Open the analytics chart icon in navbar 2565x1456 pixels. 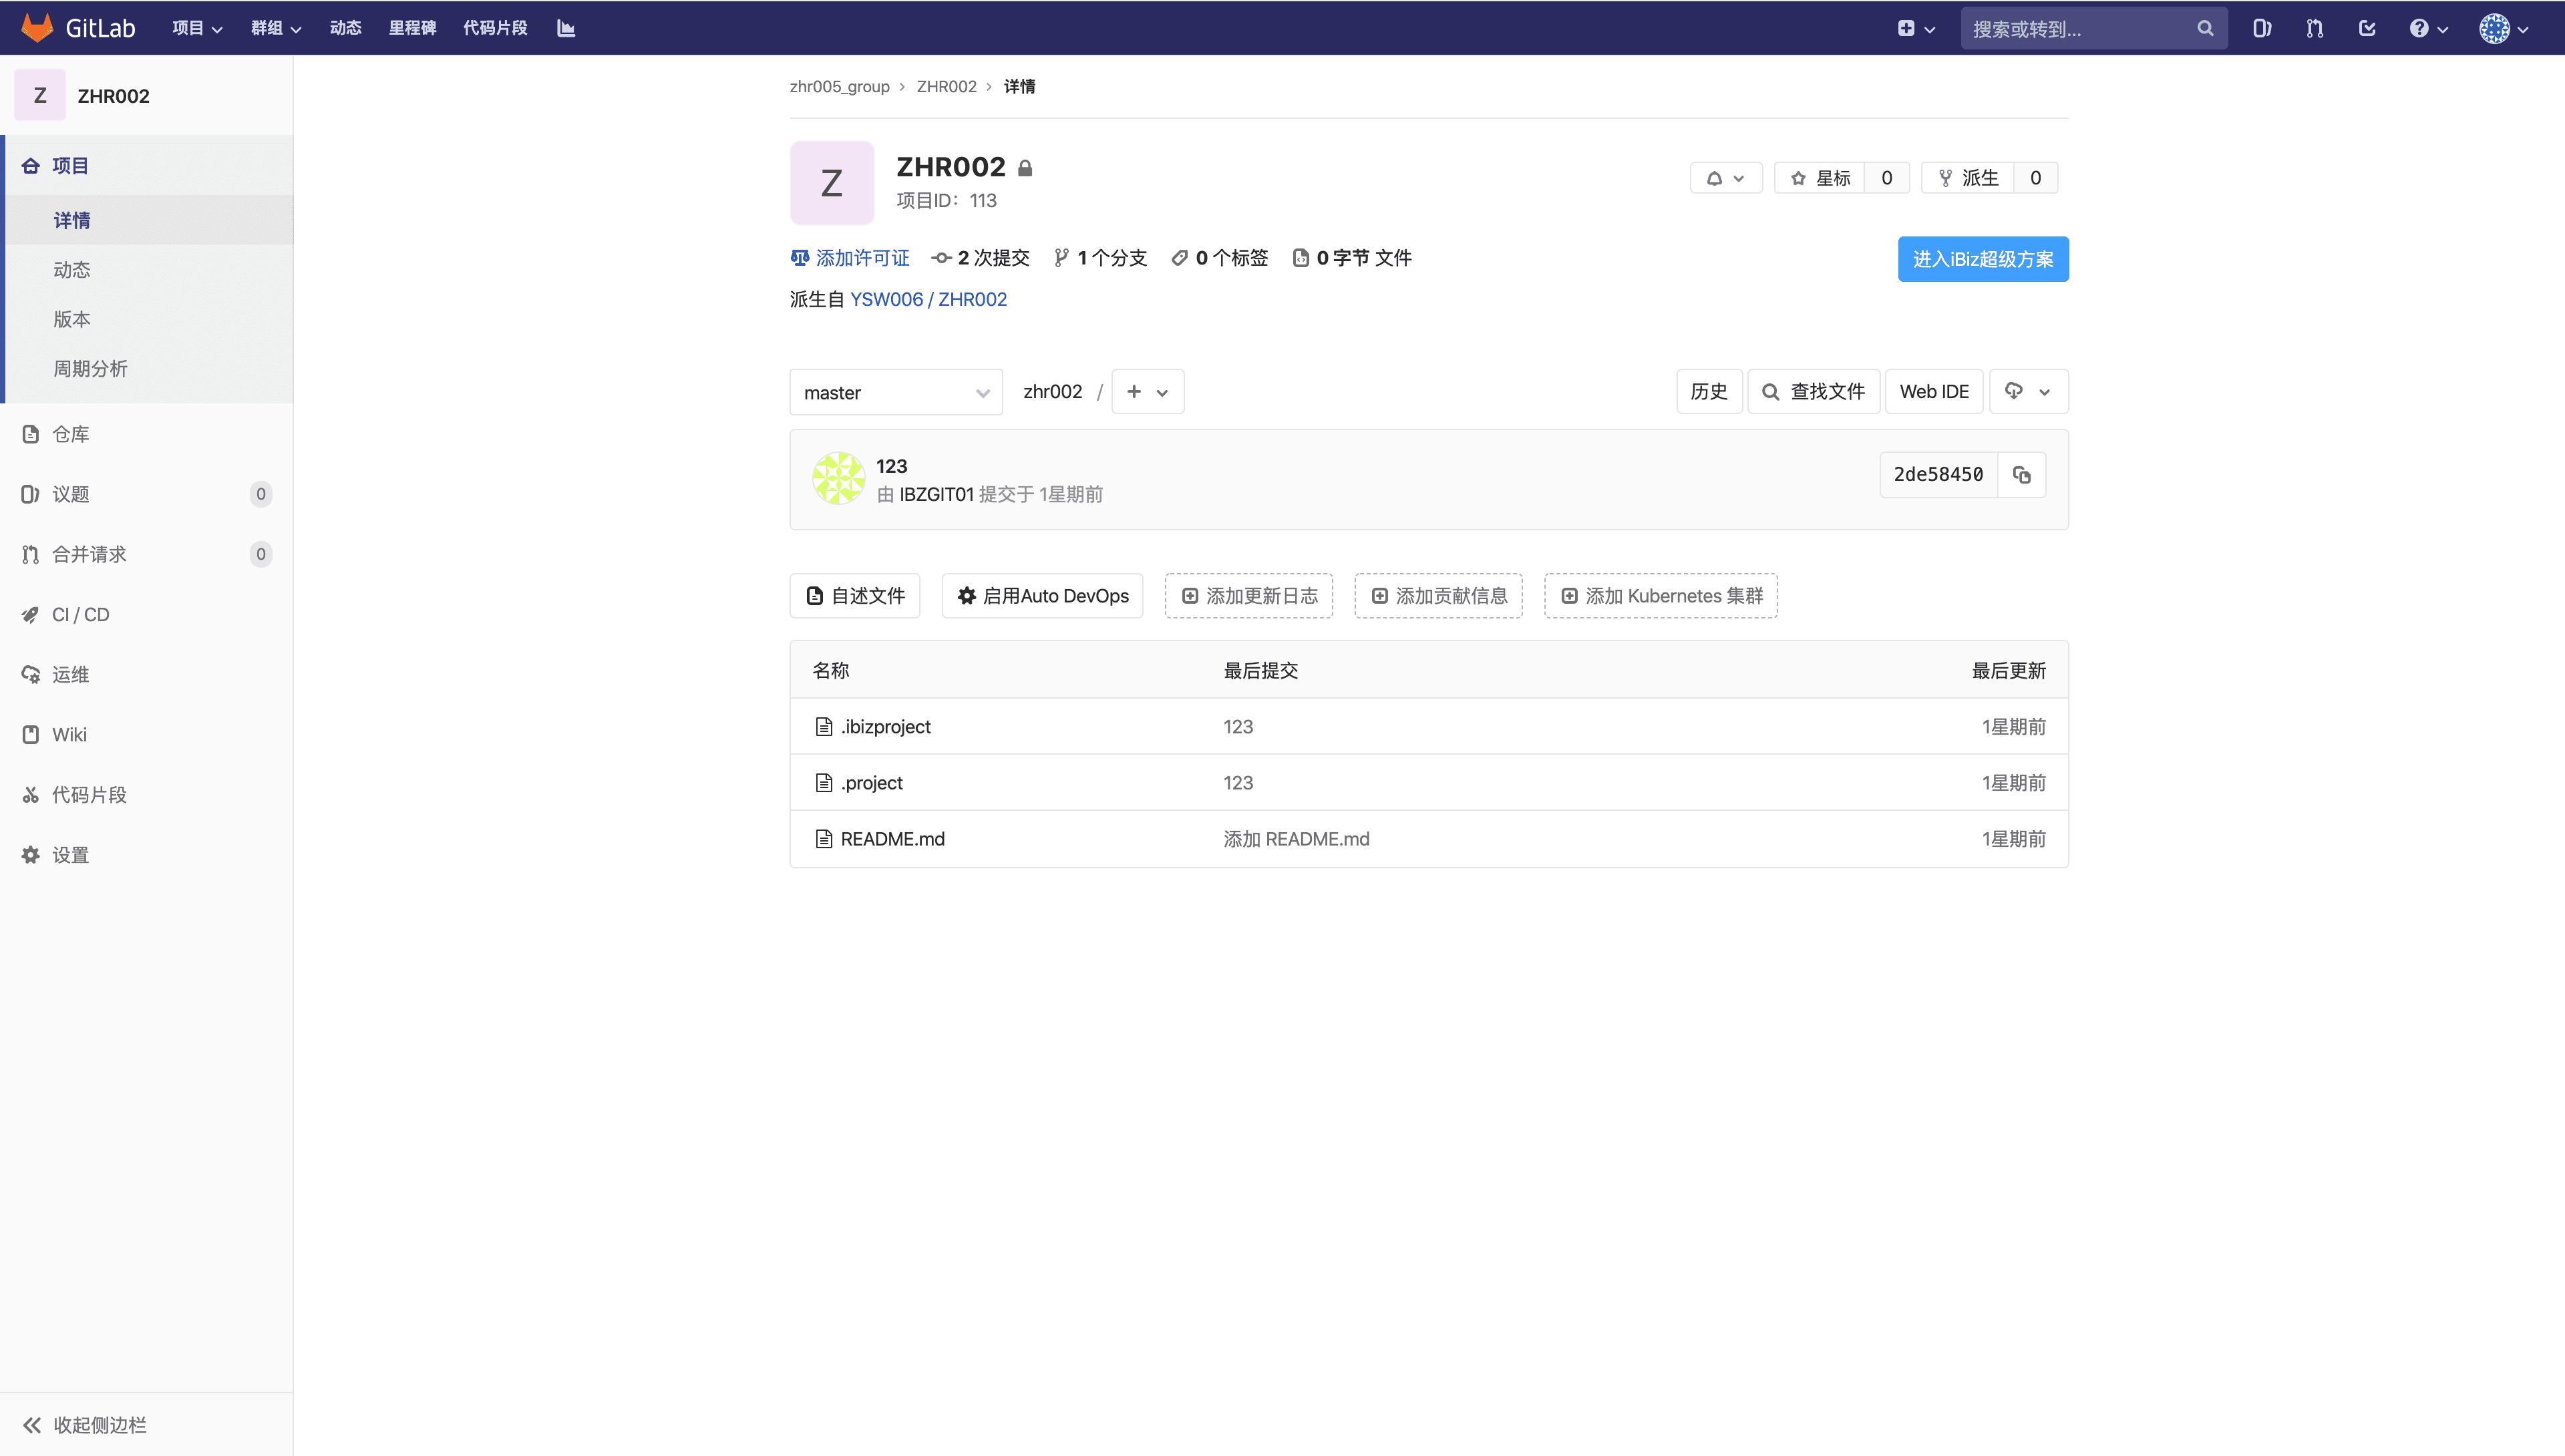566,28
